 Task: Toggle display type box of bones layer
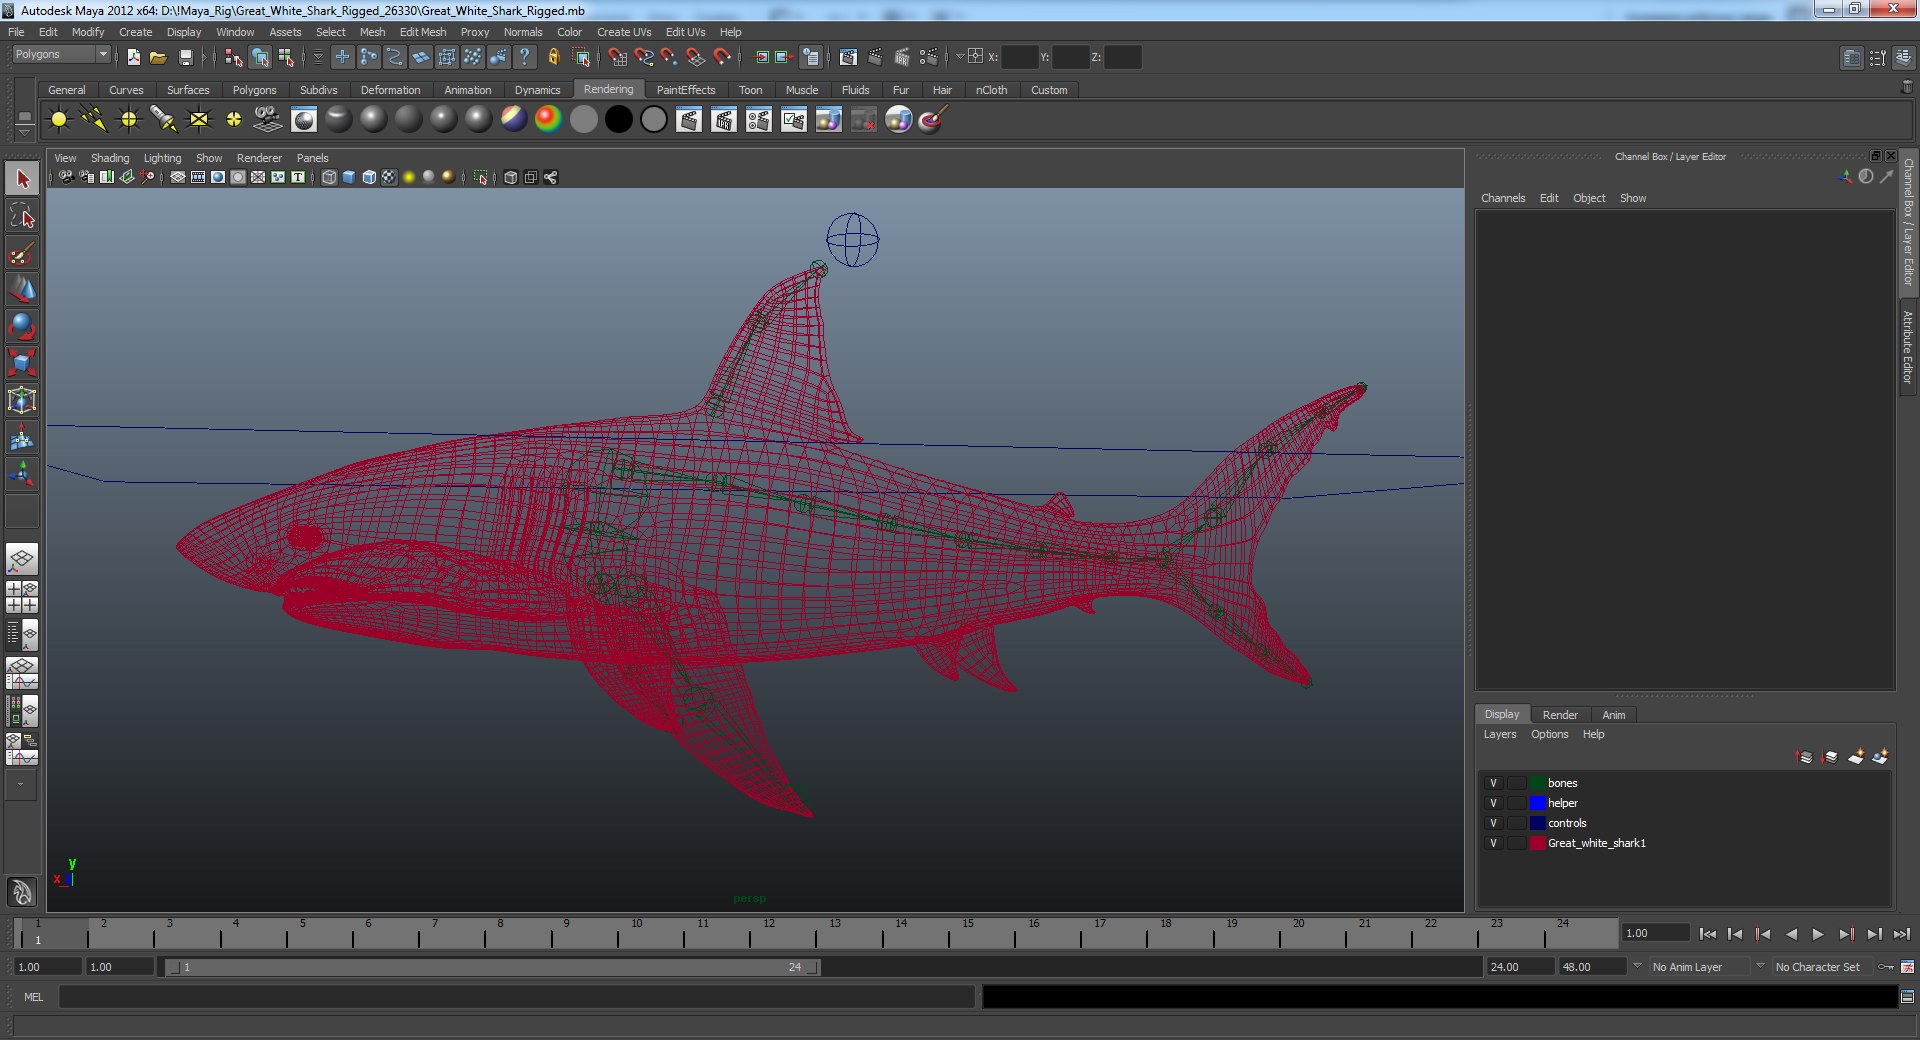click(1517, 783)
